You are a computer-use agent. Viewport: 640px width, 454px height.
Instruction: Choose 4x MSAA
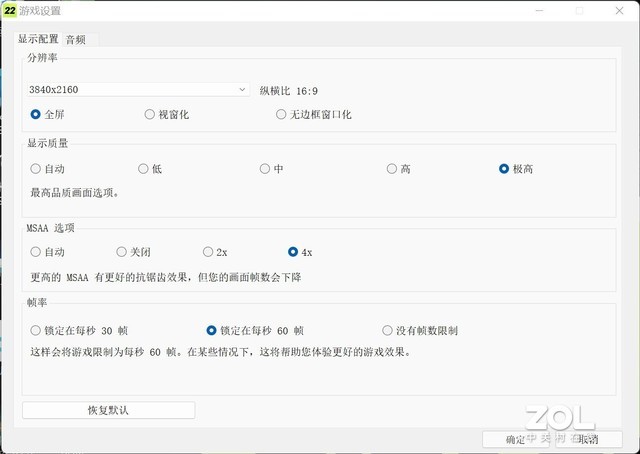pyautogui.click(x=300, y=252)
